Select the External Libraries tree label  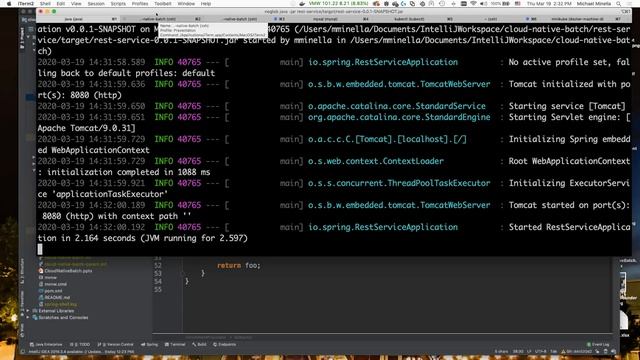coord(56,311)
